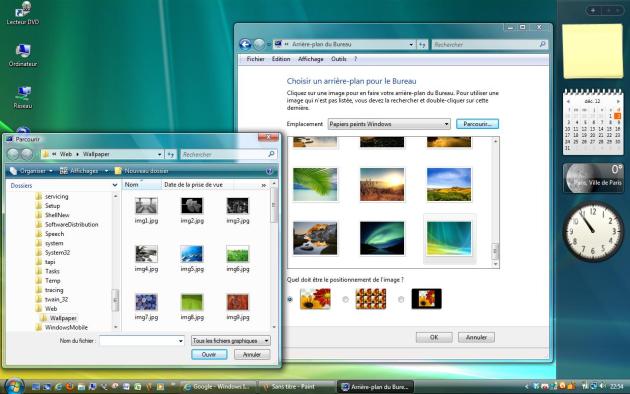
Task: Click the back arrow in Arrière-plan window
Action: coord(245,44)
